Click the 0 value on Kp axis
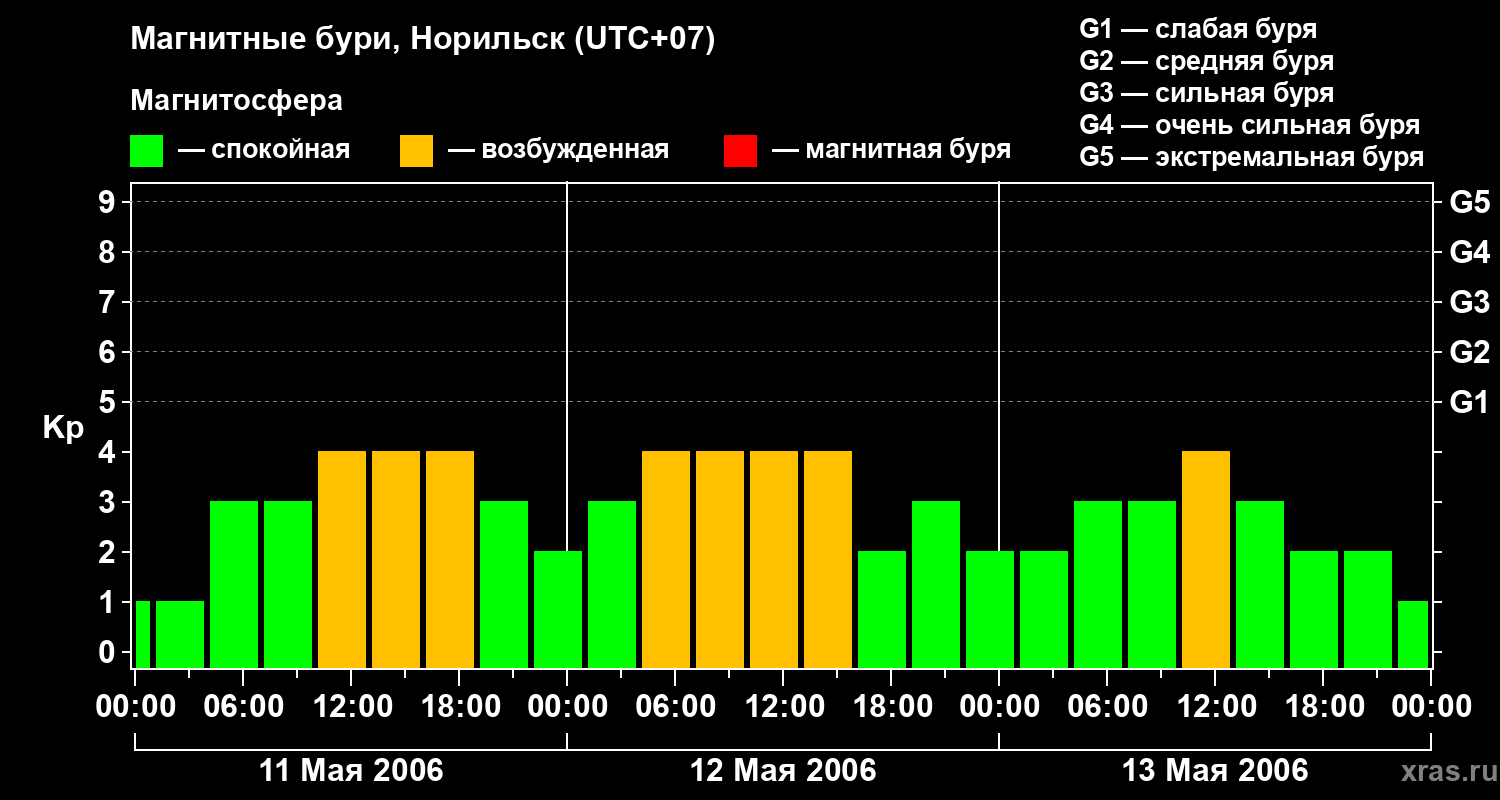This screenshot has height=800, width=1500. point(109,653)
